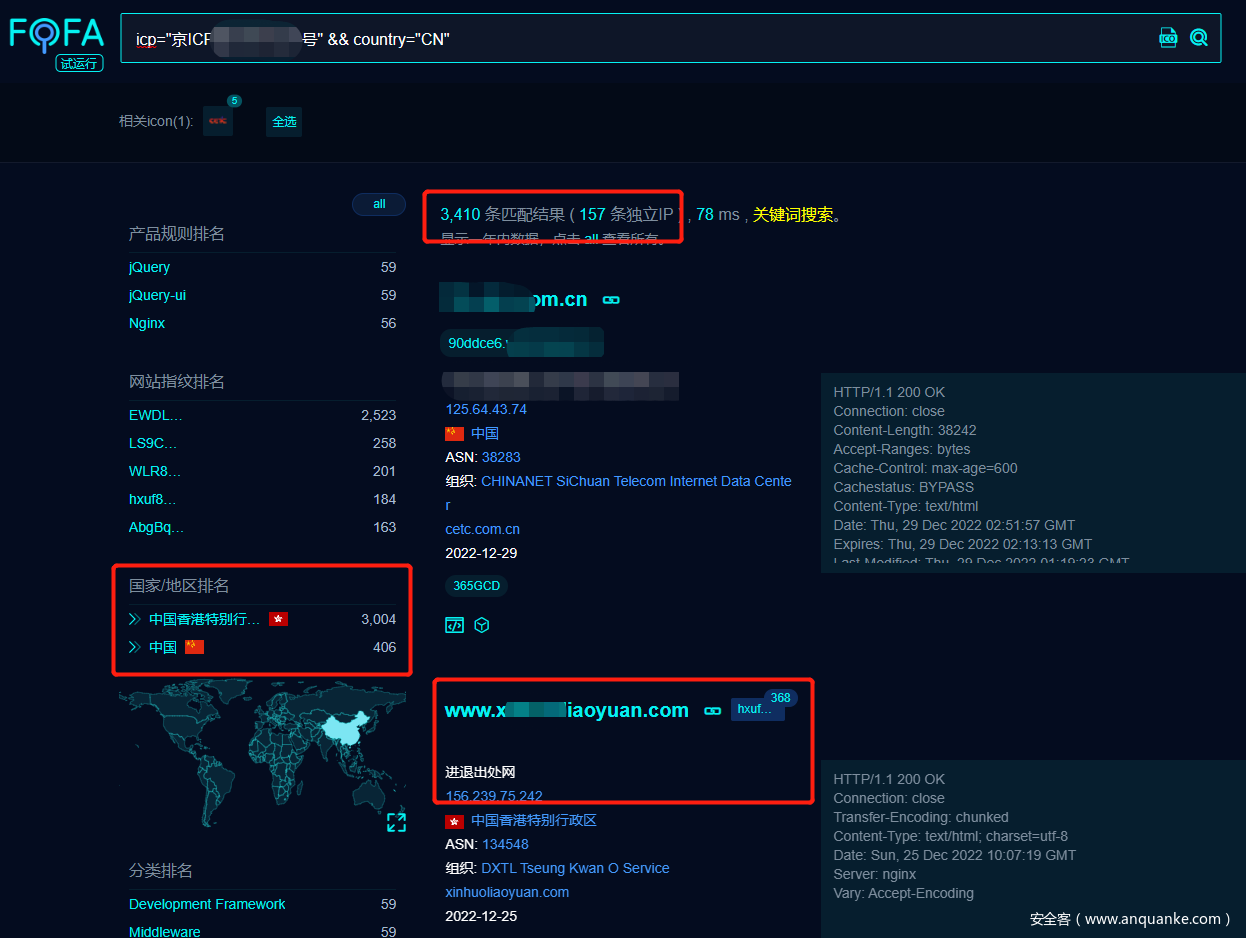The height and width of the screenshot is (938, 1246).
Task: Click the link icon next to first result domain
Action: pos(611,300)
